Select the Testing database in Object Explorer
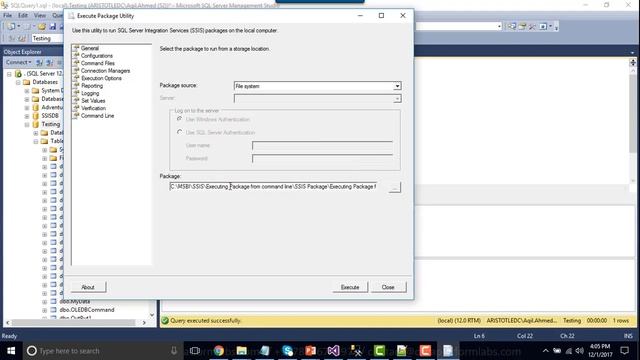The width and height of the screenshot is (640, 360). 51,124
